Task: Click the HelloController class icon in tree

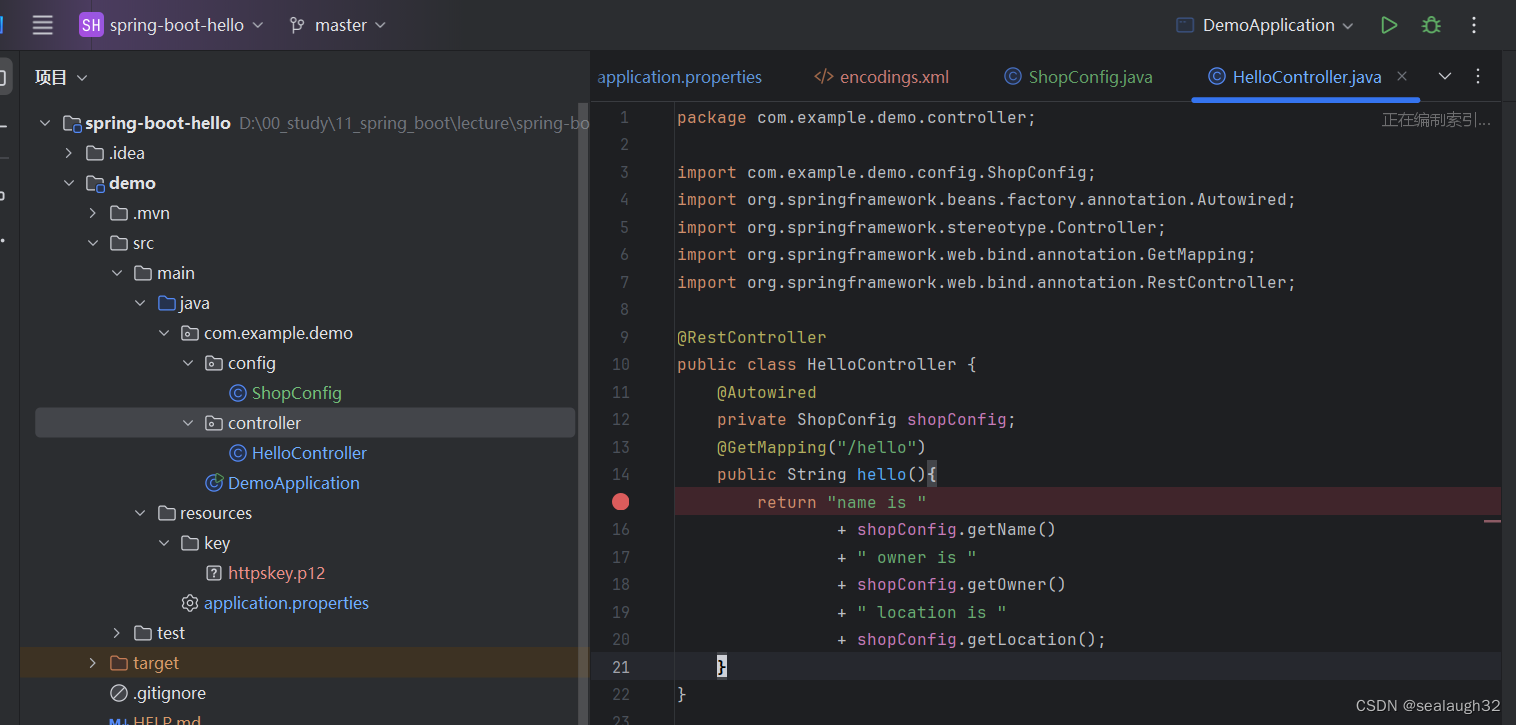Action: pos(238,453)
